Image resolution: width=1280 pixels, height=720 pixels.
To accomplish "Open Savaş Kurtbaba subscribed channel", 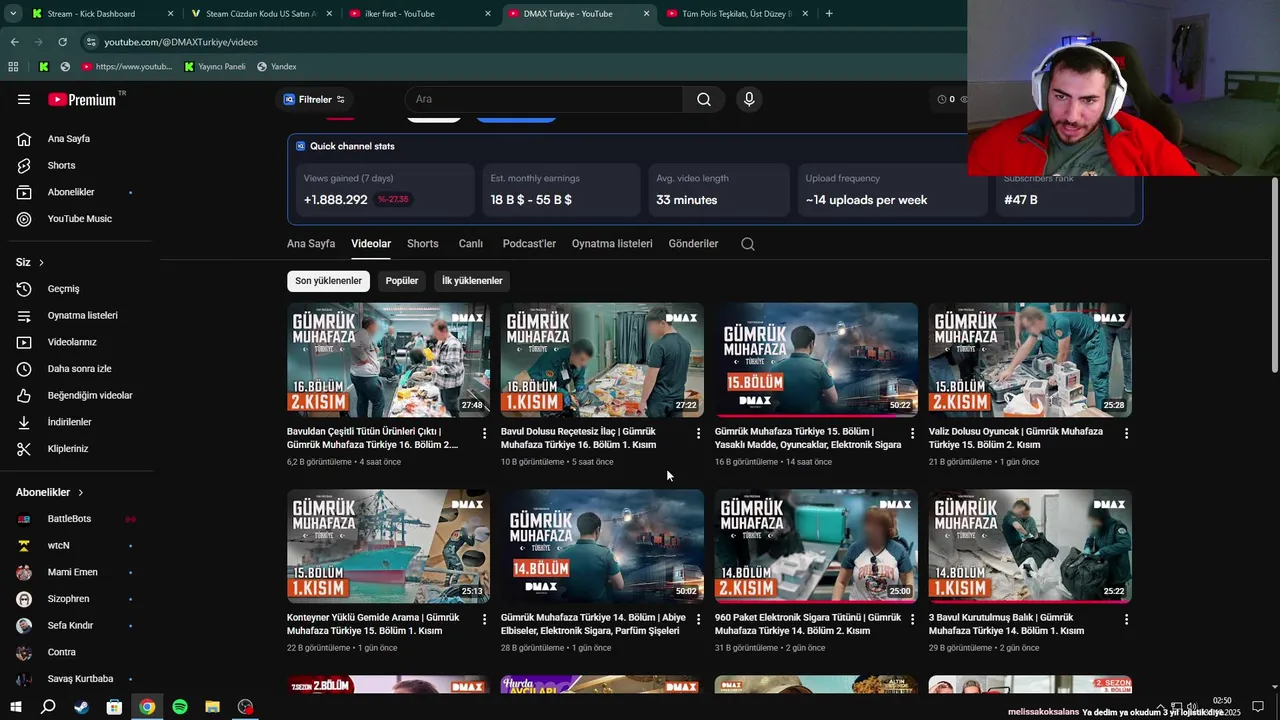I will coord(78,679).
